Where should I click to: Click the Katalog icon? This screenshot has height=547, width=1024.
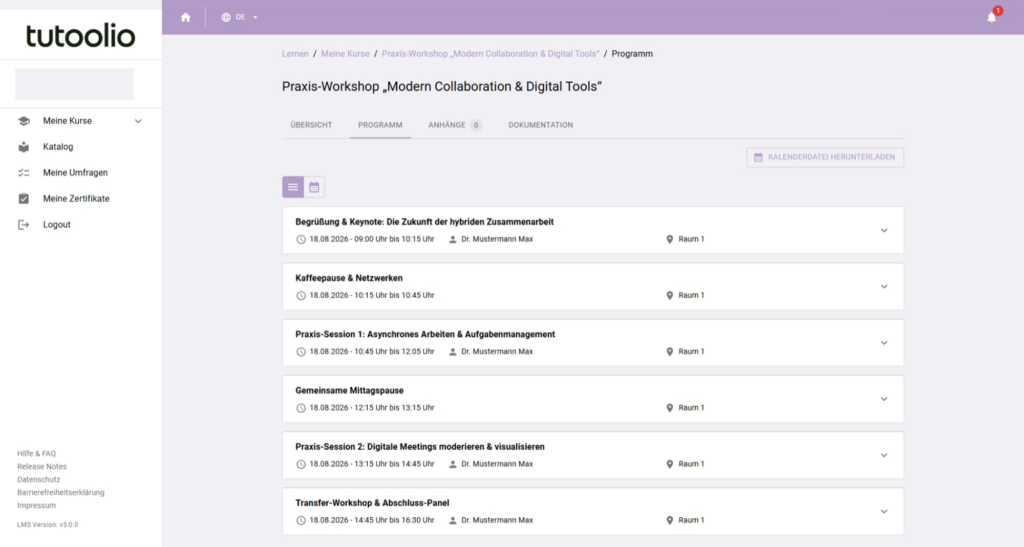point(24,147)
